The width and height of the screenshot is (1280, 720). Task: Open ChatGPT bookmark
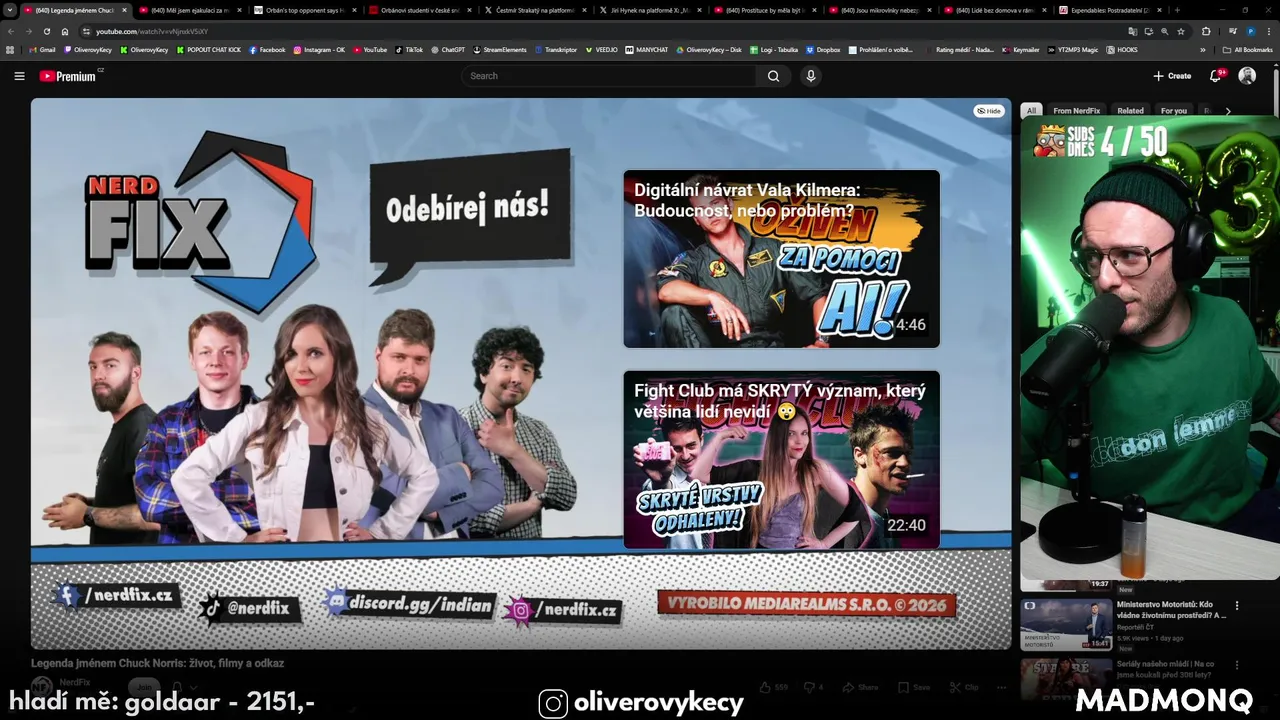pyautogui.click(x=447, y=49)
